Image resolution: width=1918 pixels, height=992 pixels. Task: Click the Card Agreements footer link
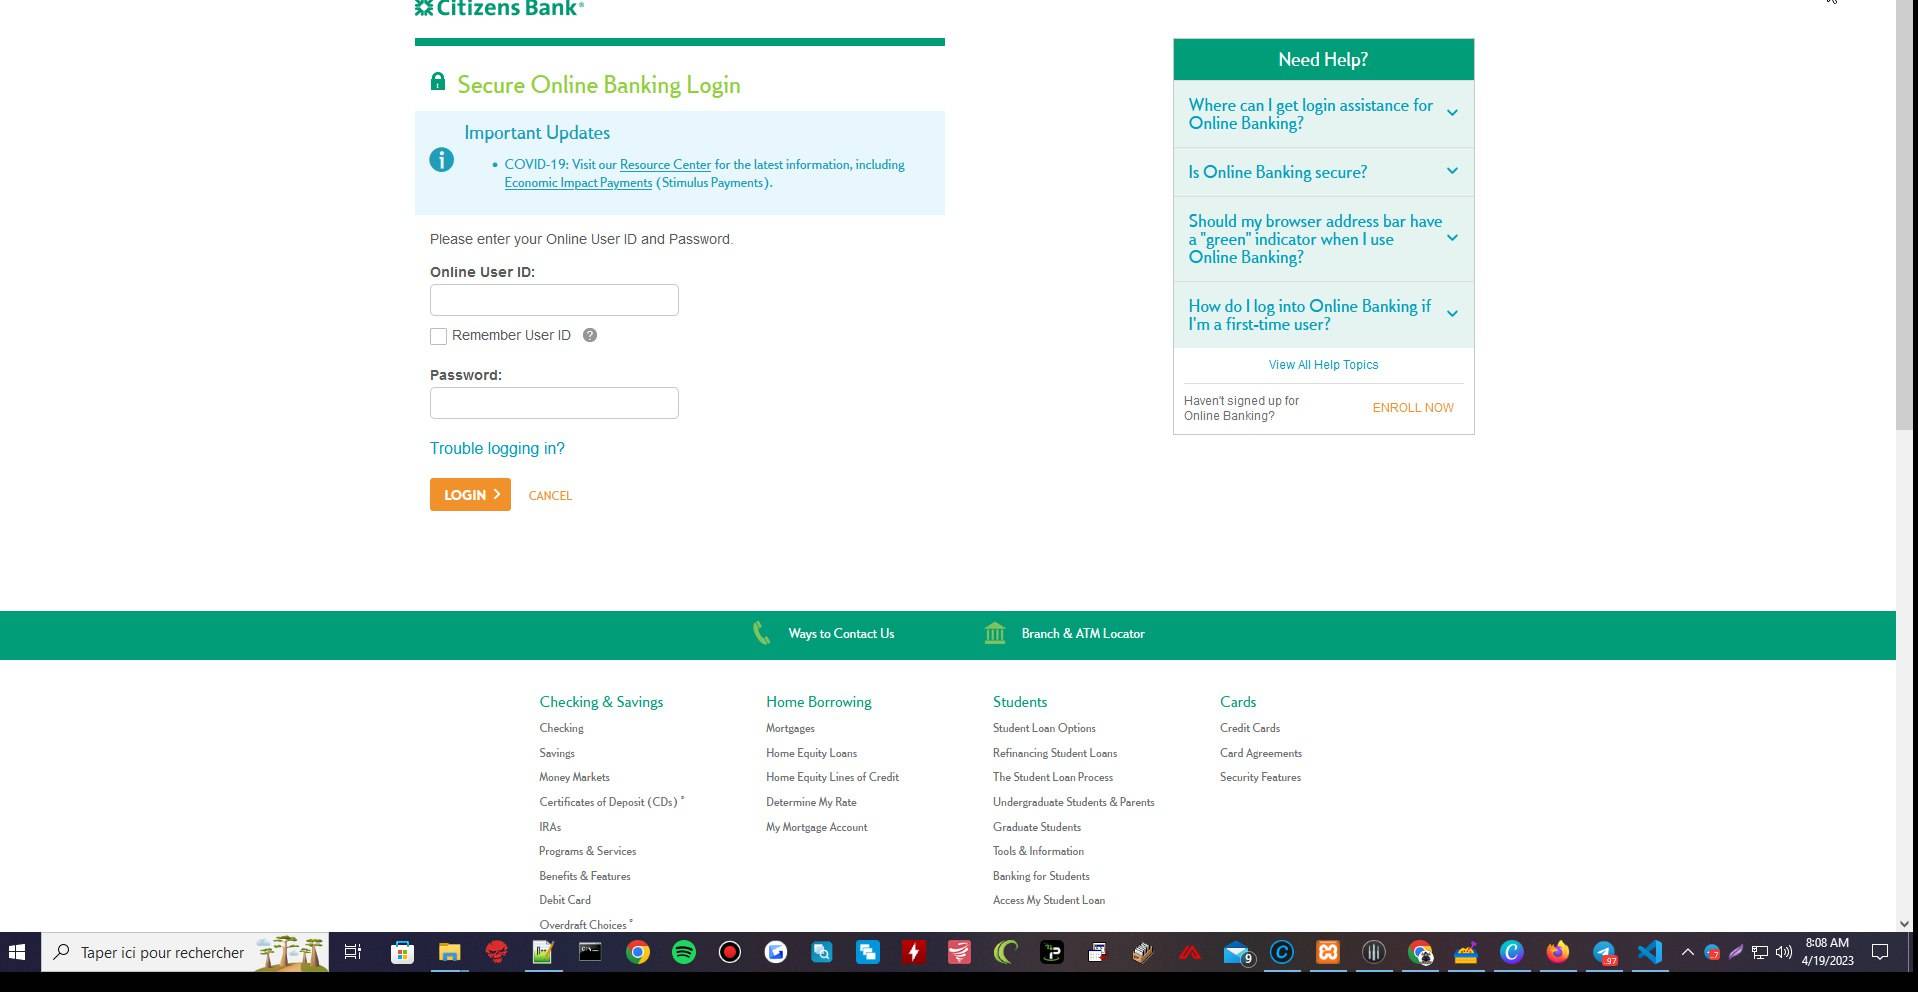pos(1261,753)
